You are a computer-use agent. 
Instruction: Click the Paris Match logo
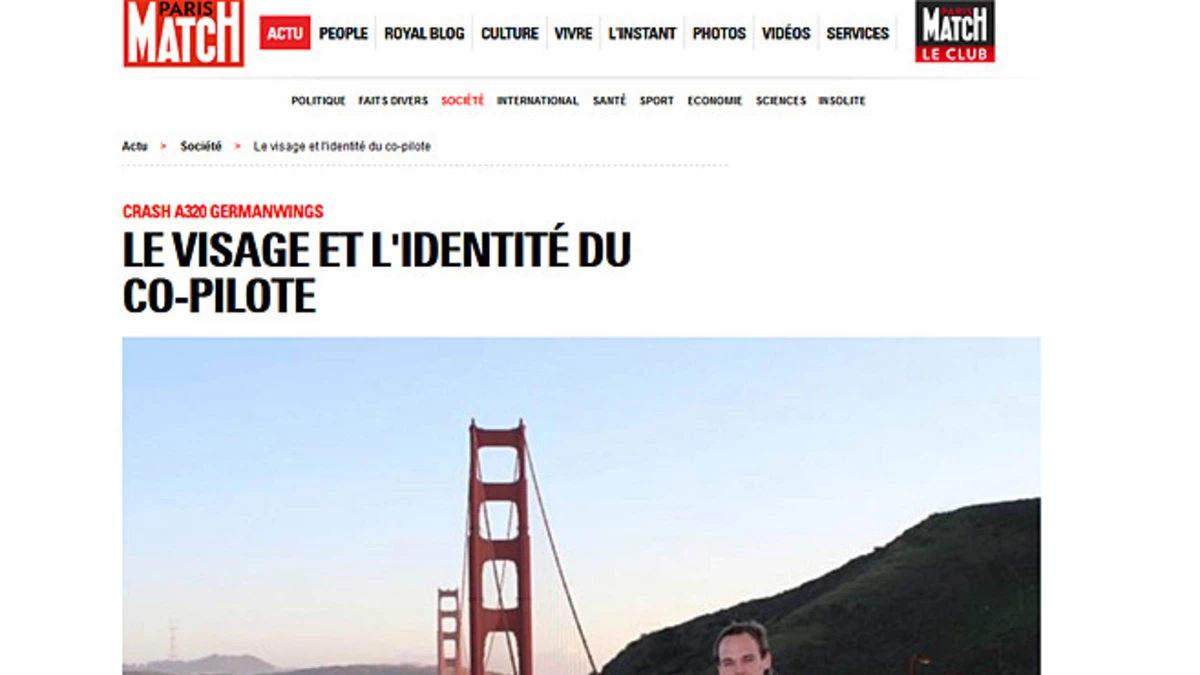coord(184,33)
